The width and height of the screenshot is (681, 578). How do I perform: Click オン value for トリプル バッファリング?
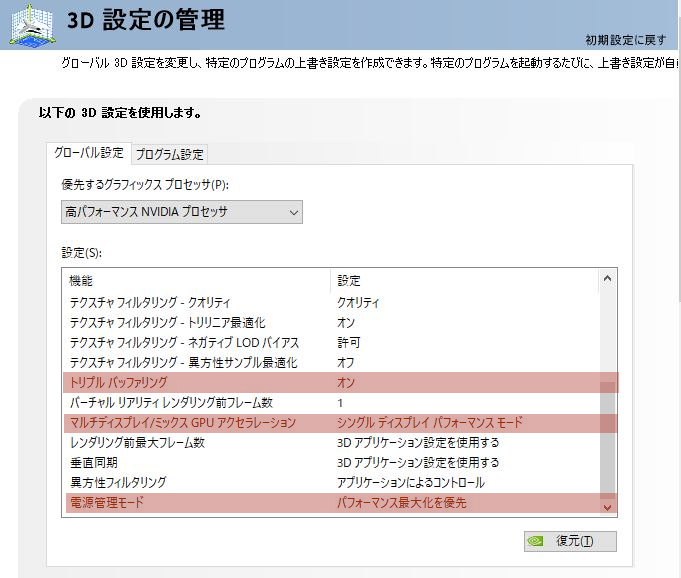tap(346, 383)
